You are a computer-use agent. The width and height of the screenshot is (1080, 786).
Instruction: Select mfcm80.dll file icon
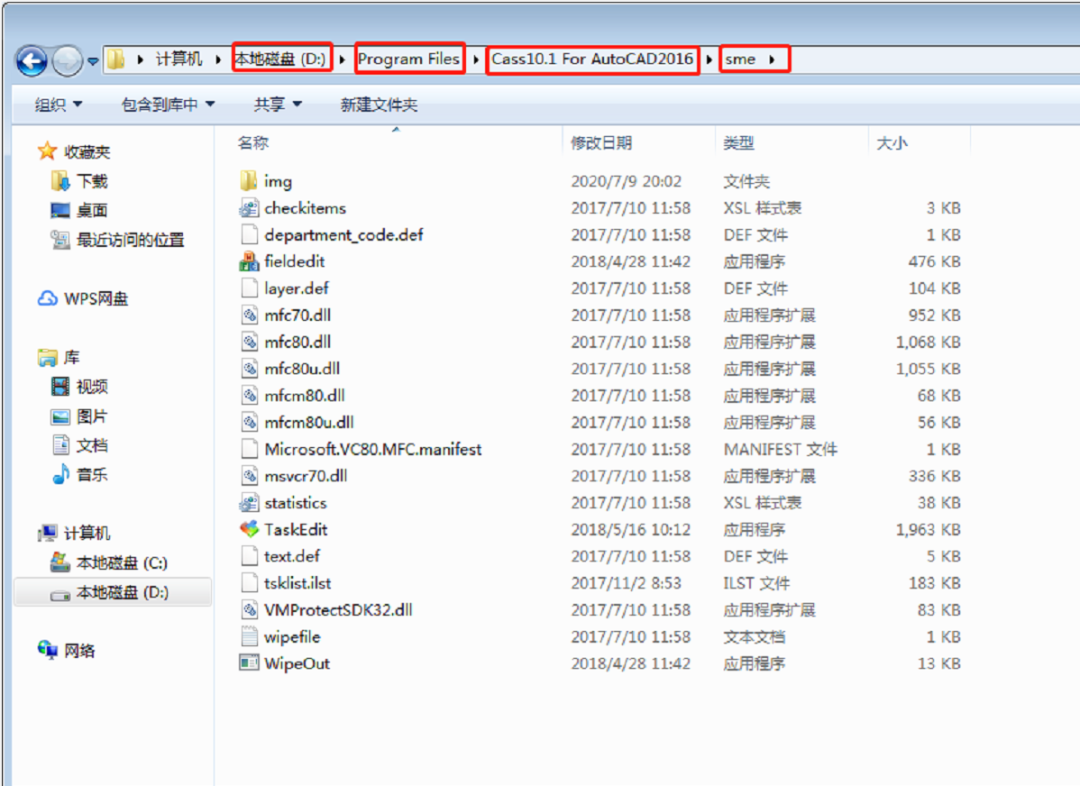point(249,396)
